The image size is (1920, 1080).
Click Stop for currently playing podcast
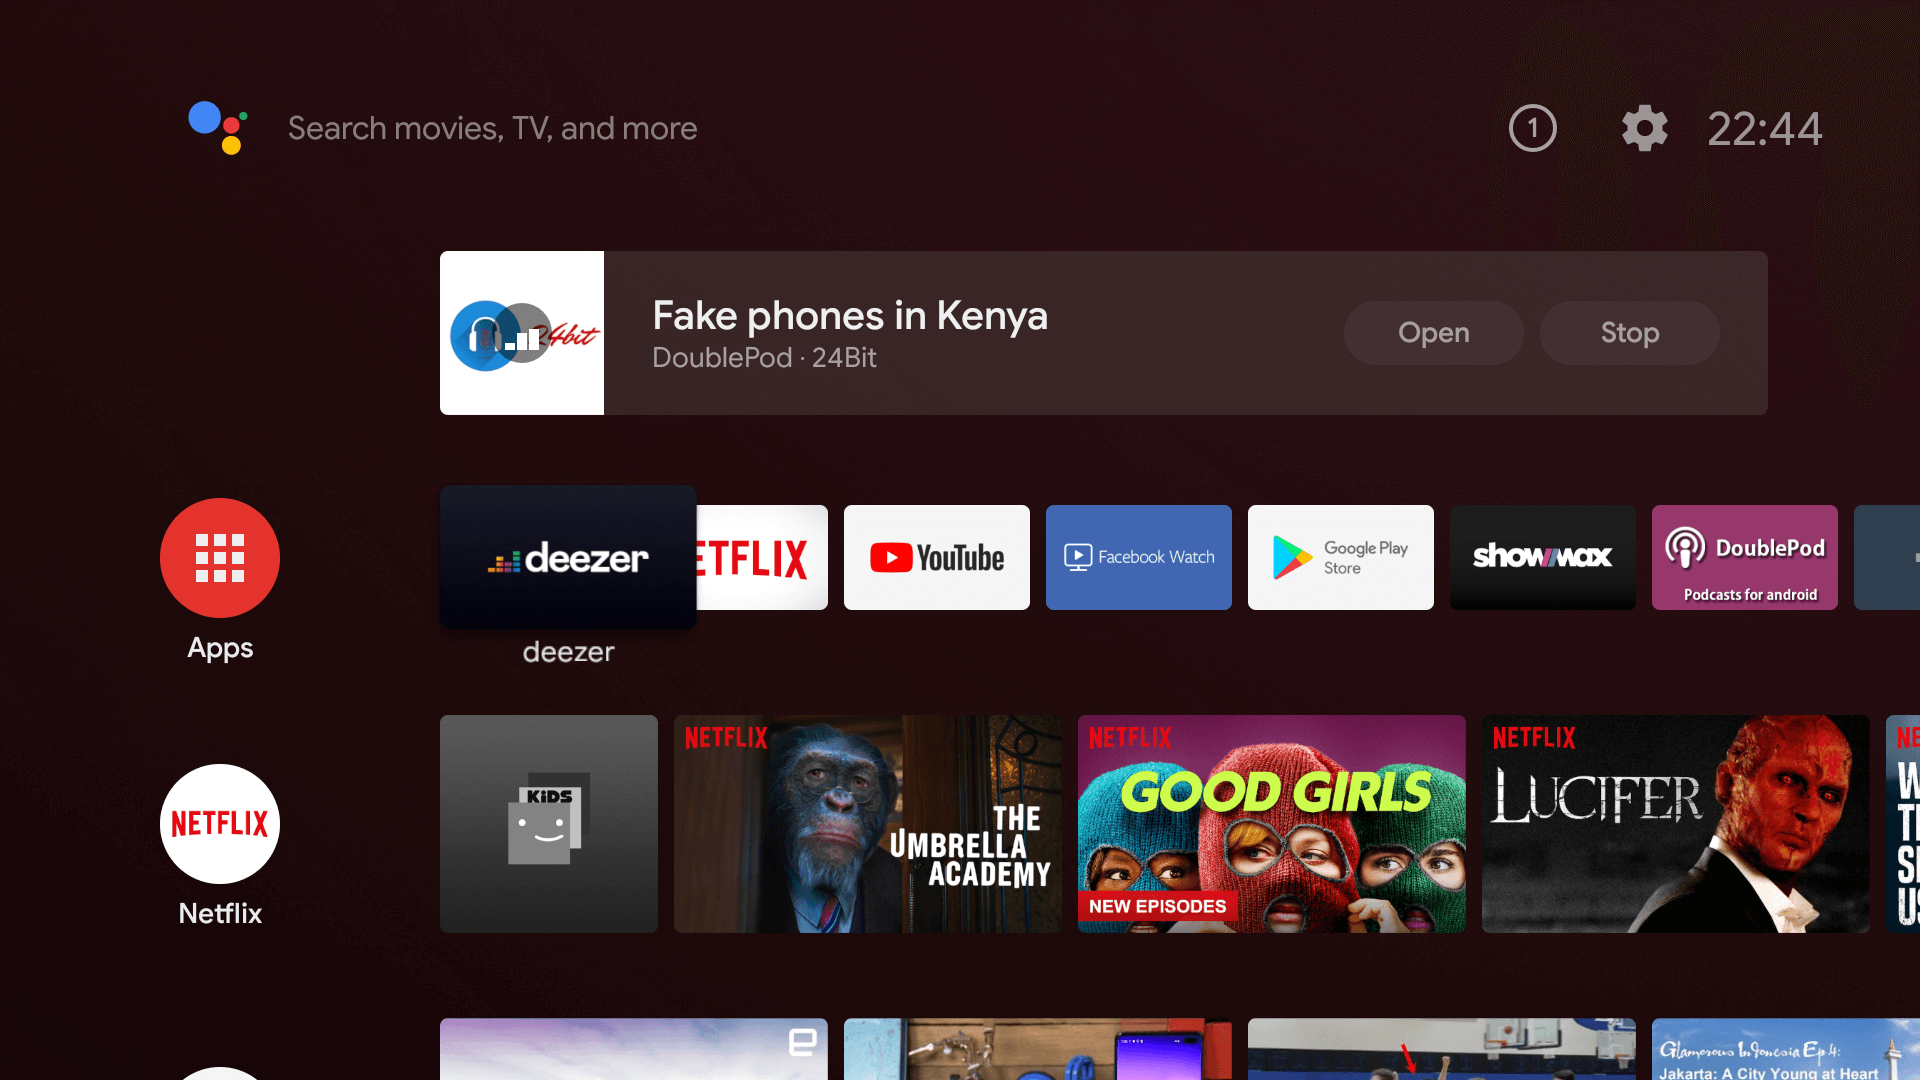[x=1631, y=334]
